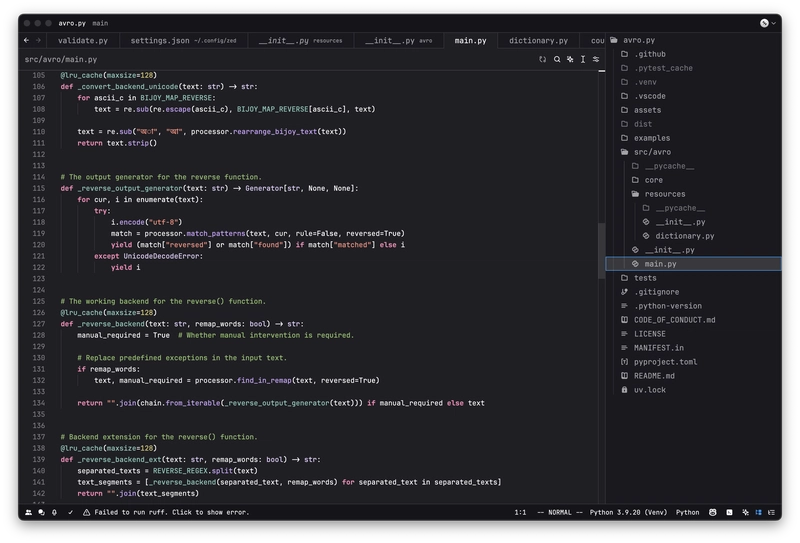The height and width of the screenshot is (543, 800).
Task: Click the diagnostics checkmark in status bar
Action: coord(70,512)
